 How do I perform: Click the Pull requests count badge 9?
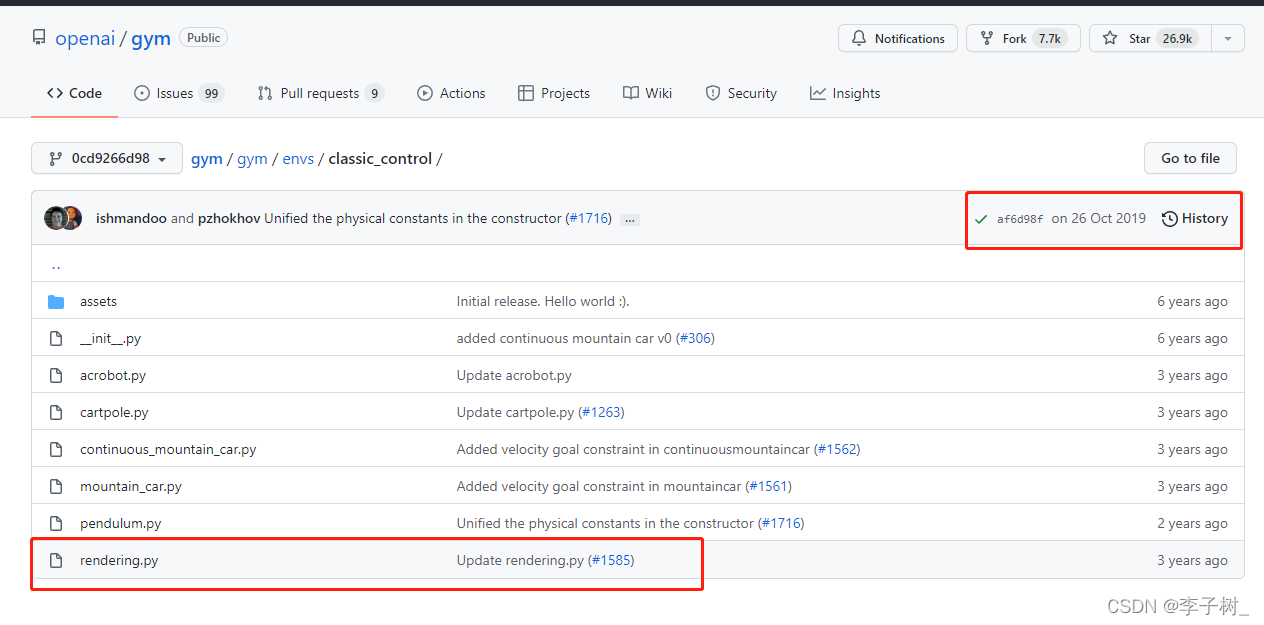[374, 93]
